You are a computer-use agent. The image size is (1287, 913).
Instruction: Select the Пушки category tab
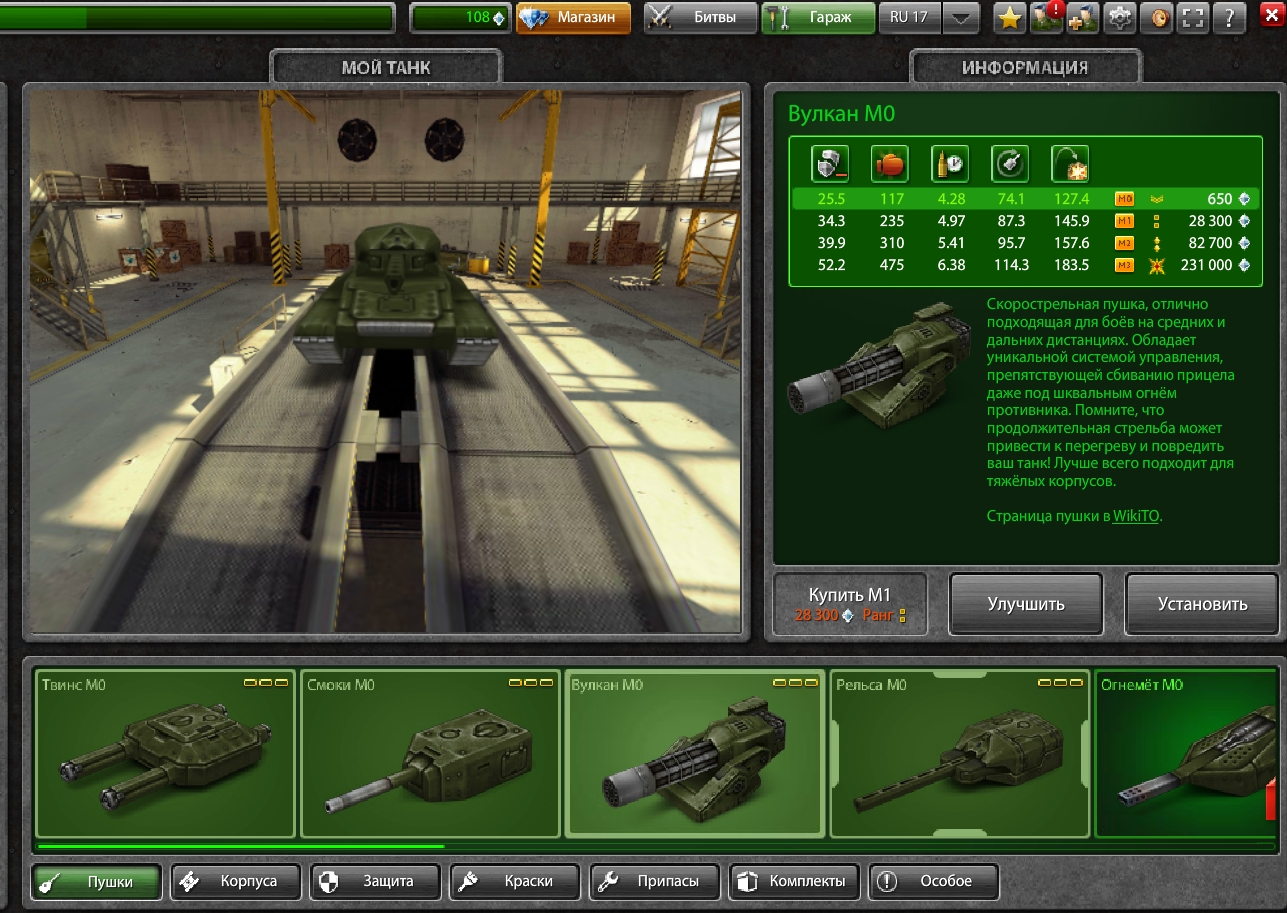point(97,881)
